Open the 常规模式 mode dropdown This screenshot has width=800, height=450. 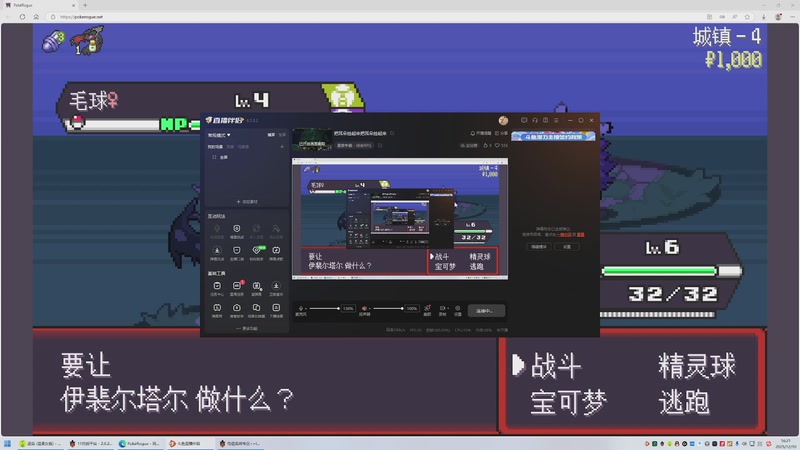(219, 135)
